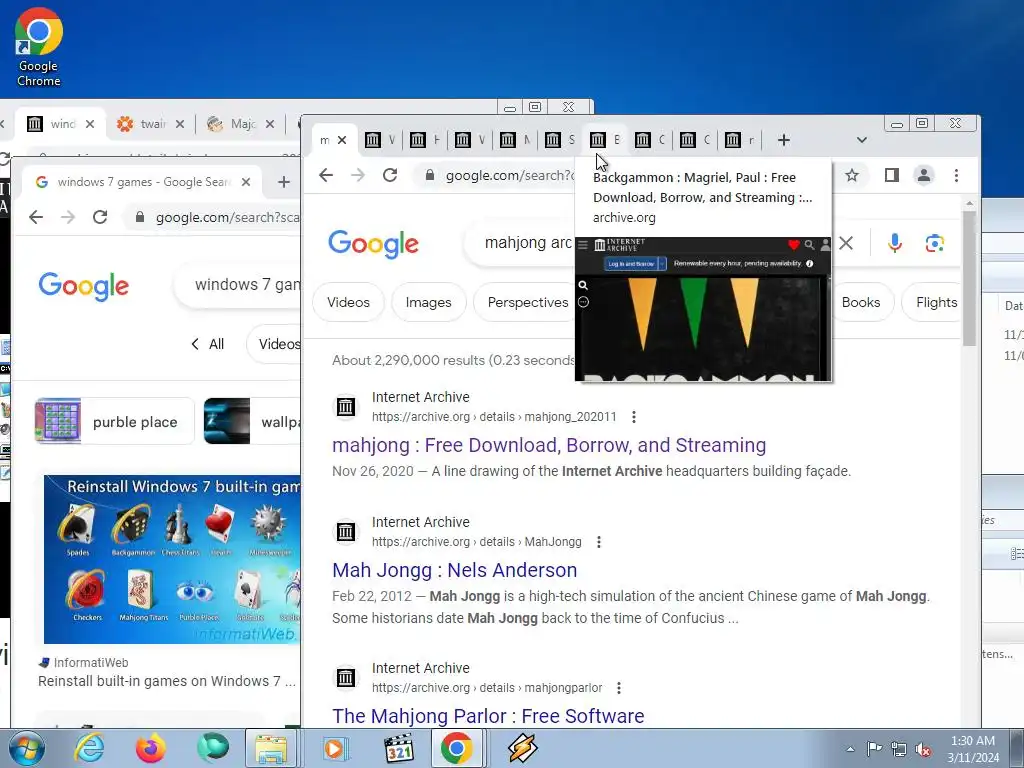Viewport: 1024px width, 768px height.
Task: Search by image with Google Lens icon
Action: (935, 243)
